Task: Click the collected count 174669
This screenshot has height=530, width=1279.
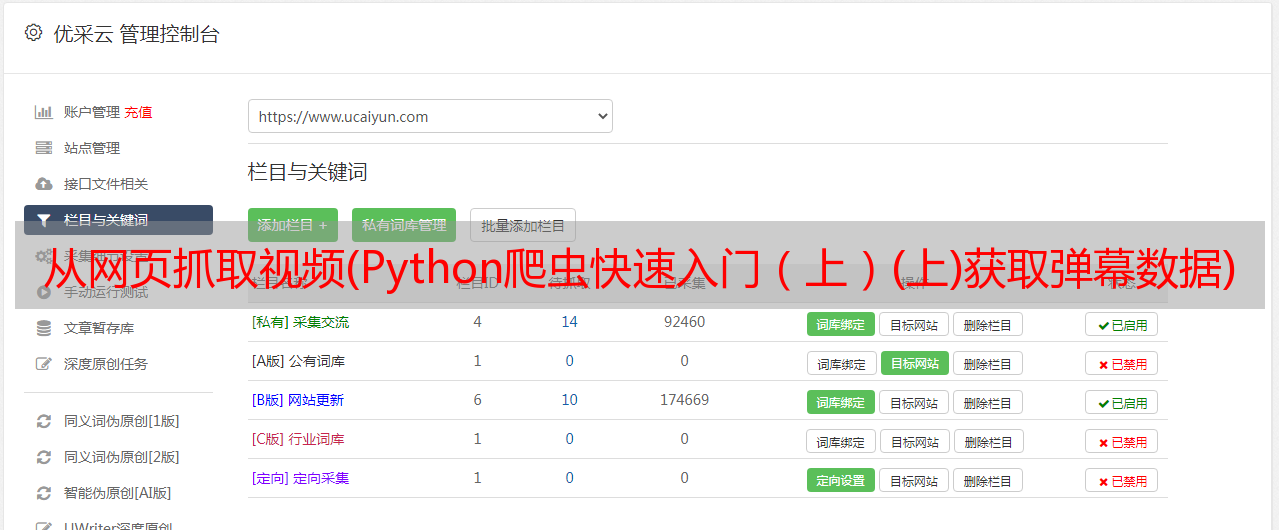Action: click(x=684, y=400)
